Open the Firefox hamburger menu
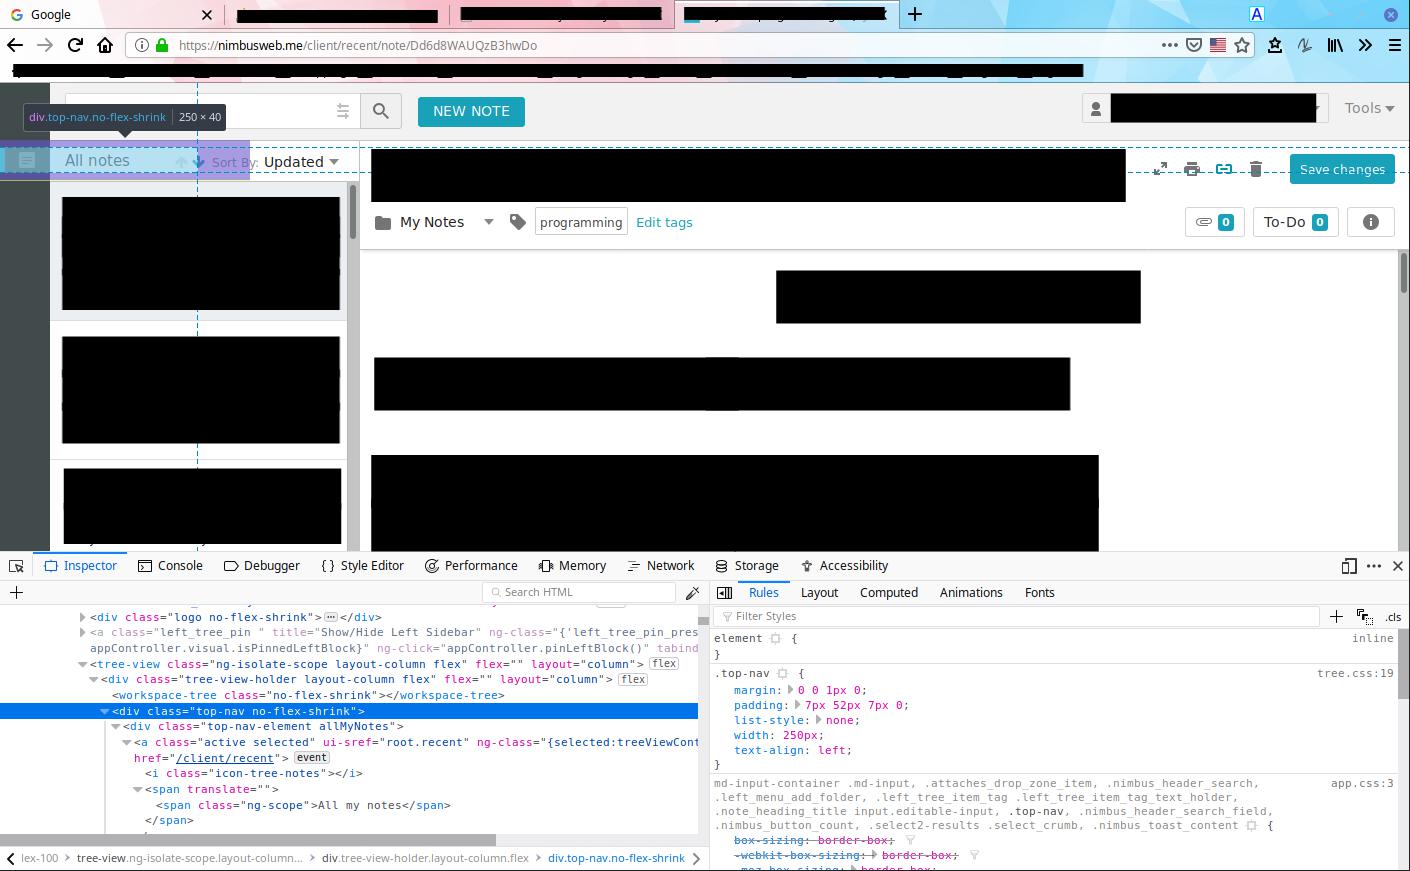Viewport: 1410px width, 871px height. (1395, 45)
